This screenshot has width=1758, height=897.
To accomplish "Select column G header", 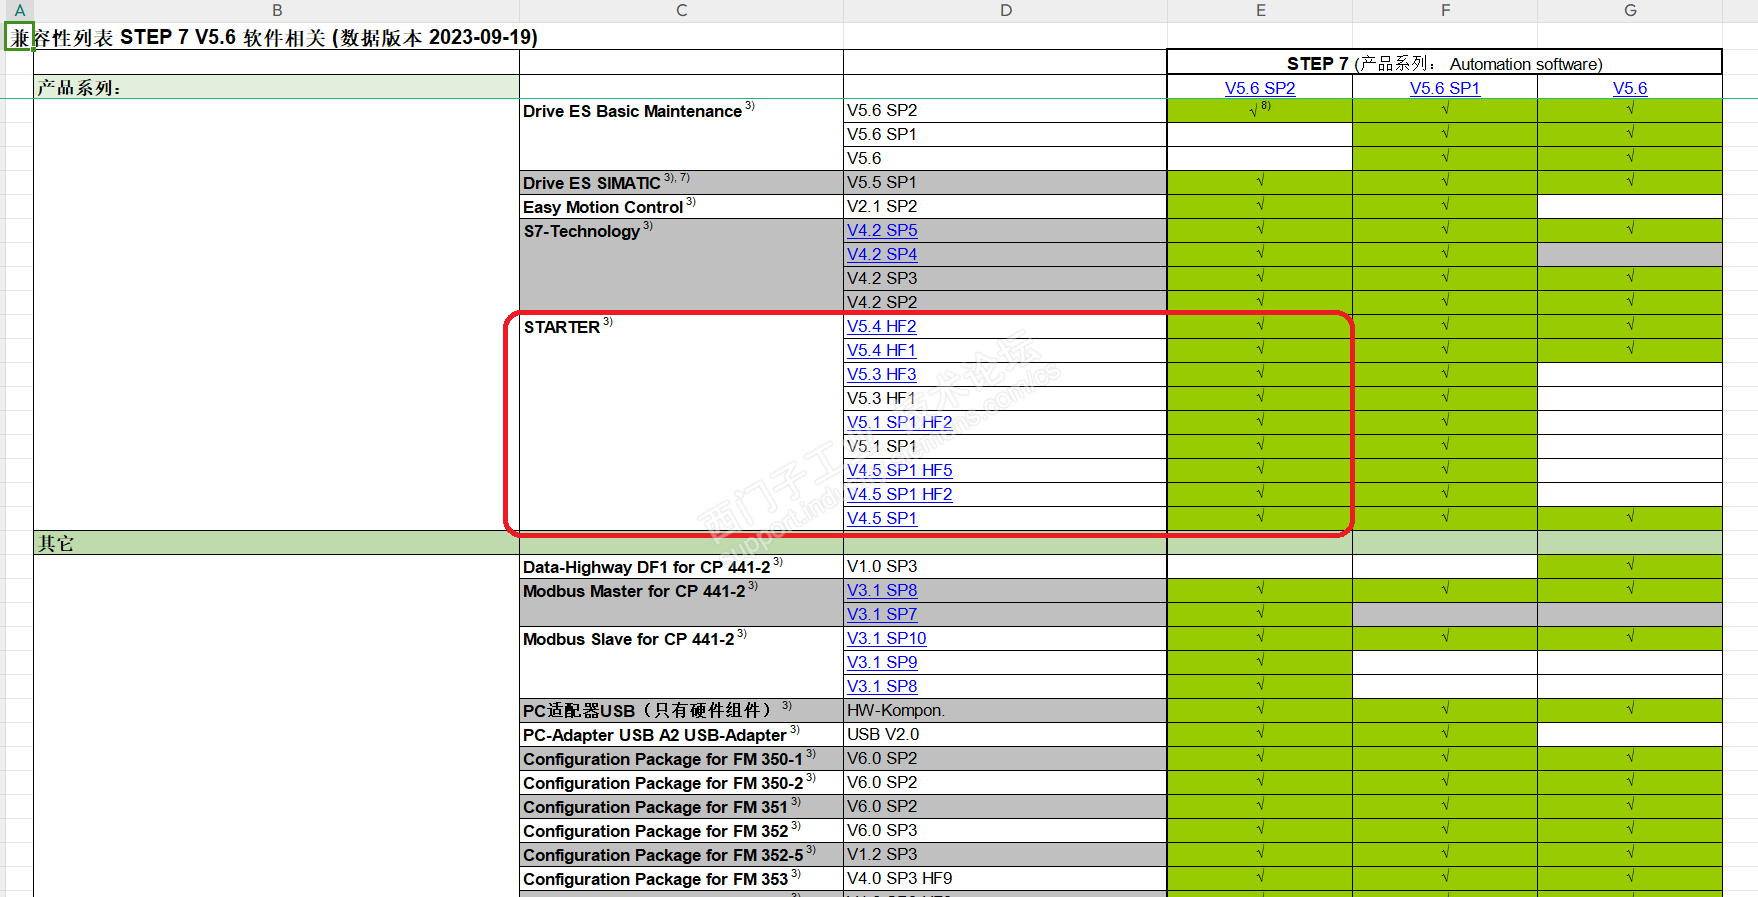I will pos(1630,10).
